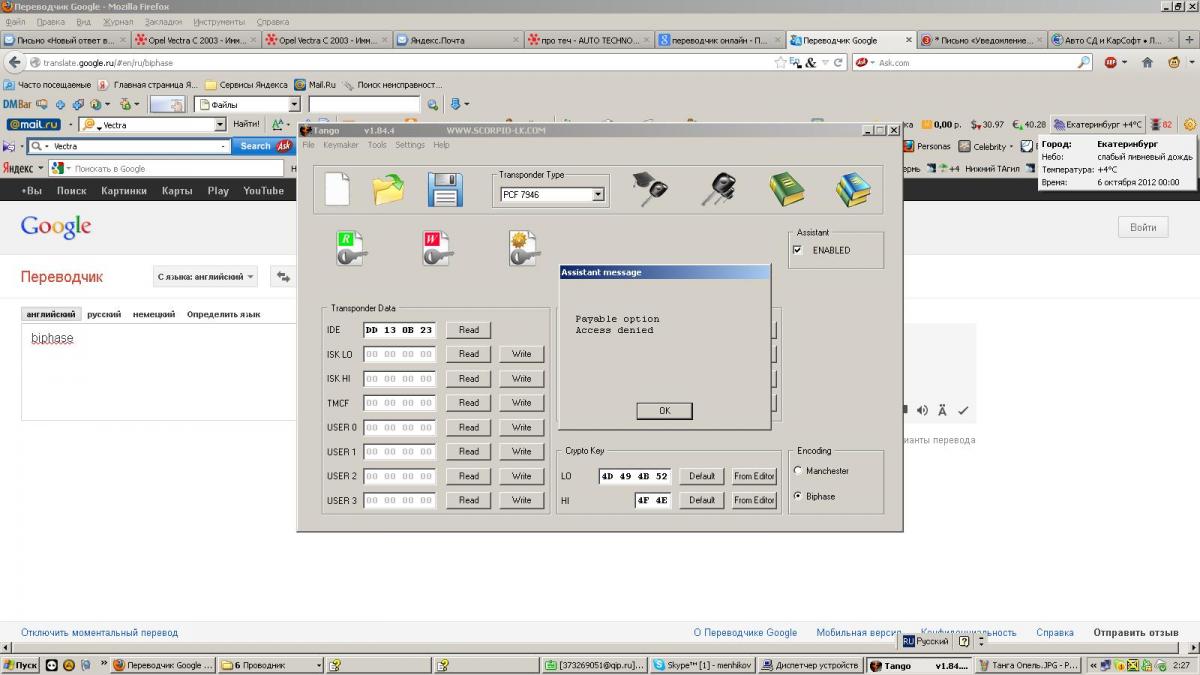Focus the Firefox URL address bar
This screenshot has width=1200, height=675.
point(400,62)
